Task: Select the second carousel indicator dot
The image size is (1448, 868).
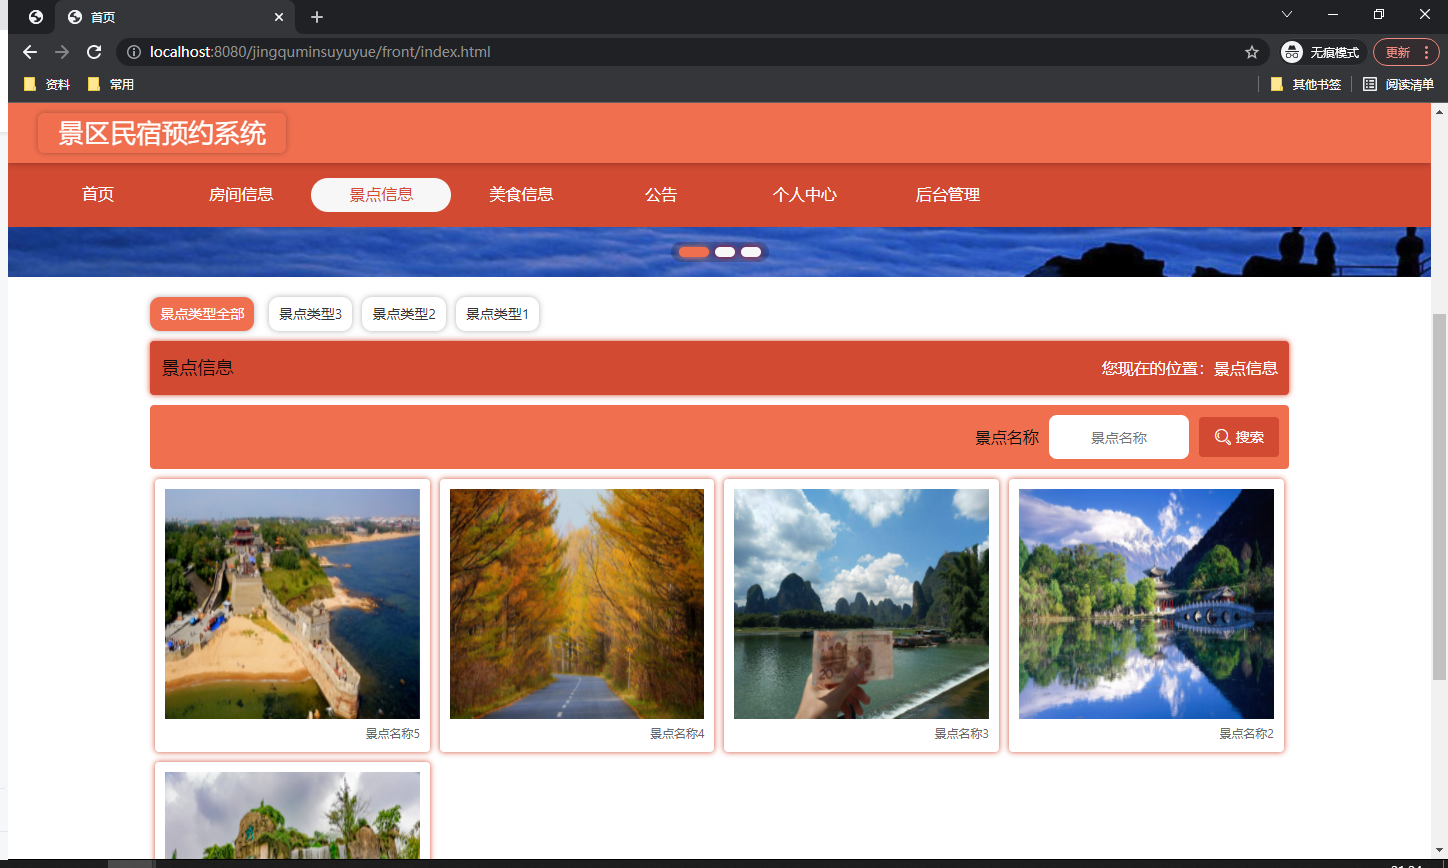Action: pyautogui.click(x=725, y=252)
